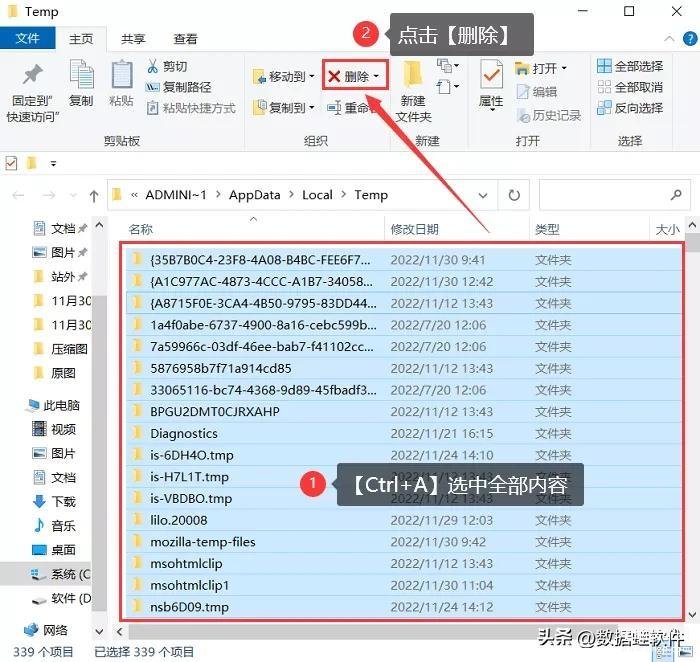Click ADMINI~1 in the address path
The height and width of the screenshot is (662, 700).
point(176,195)
